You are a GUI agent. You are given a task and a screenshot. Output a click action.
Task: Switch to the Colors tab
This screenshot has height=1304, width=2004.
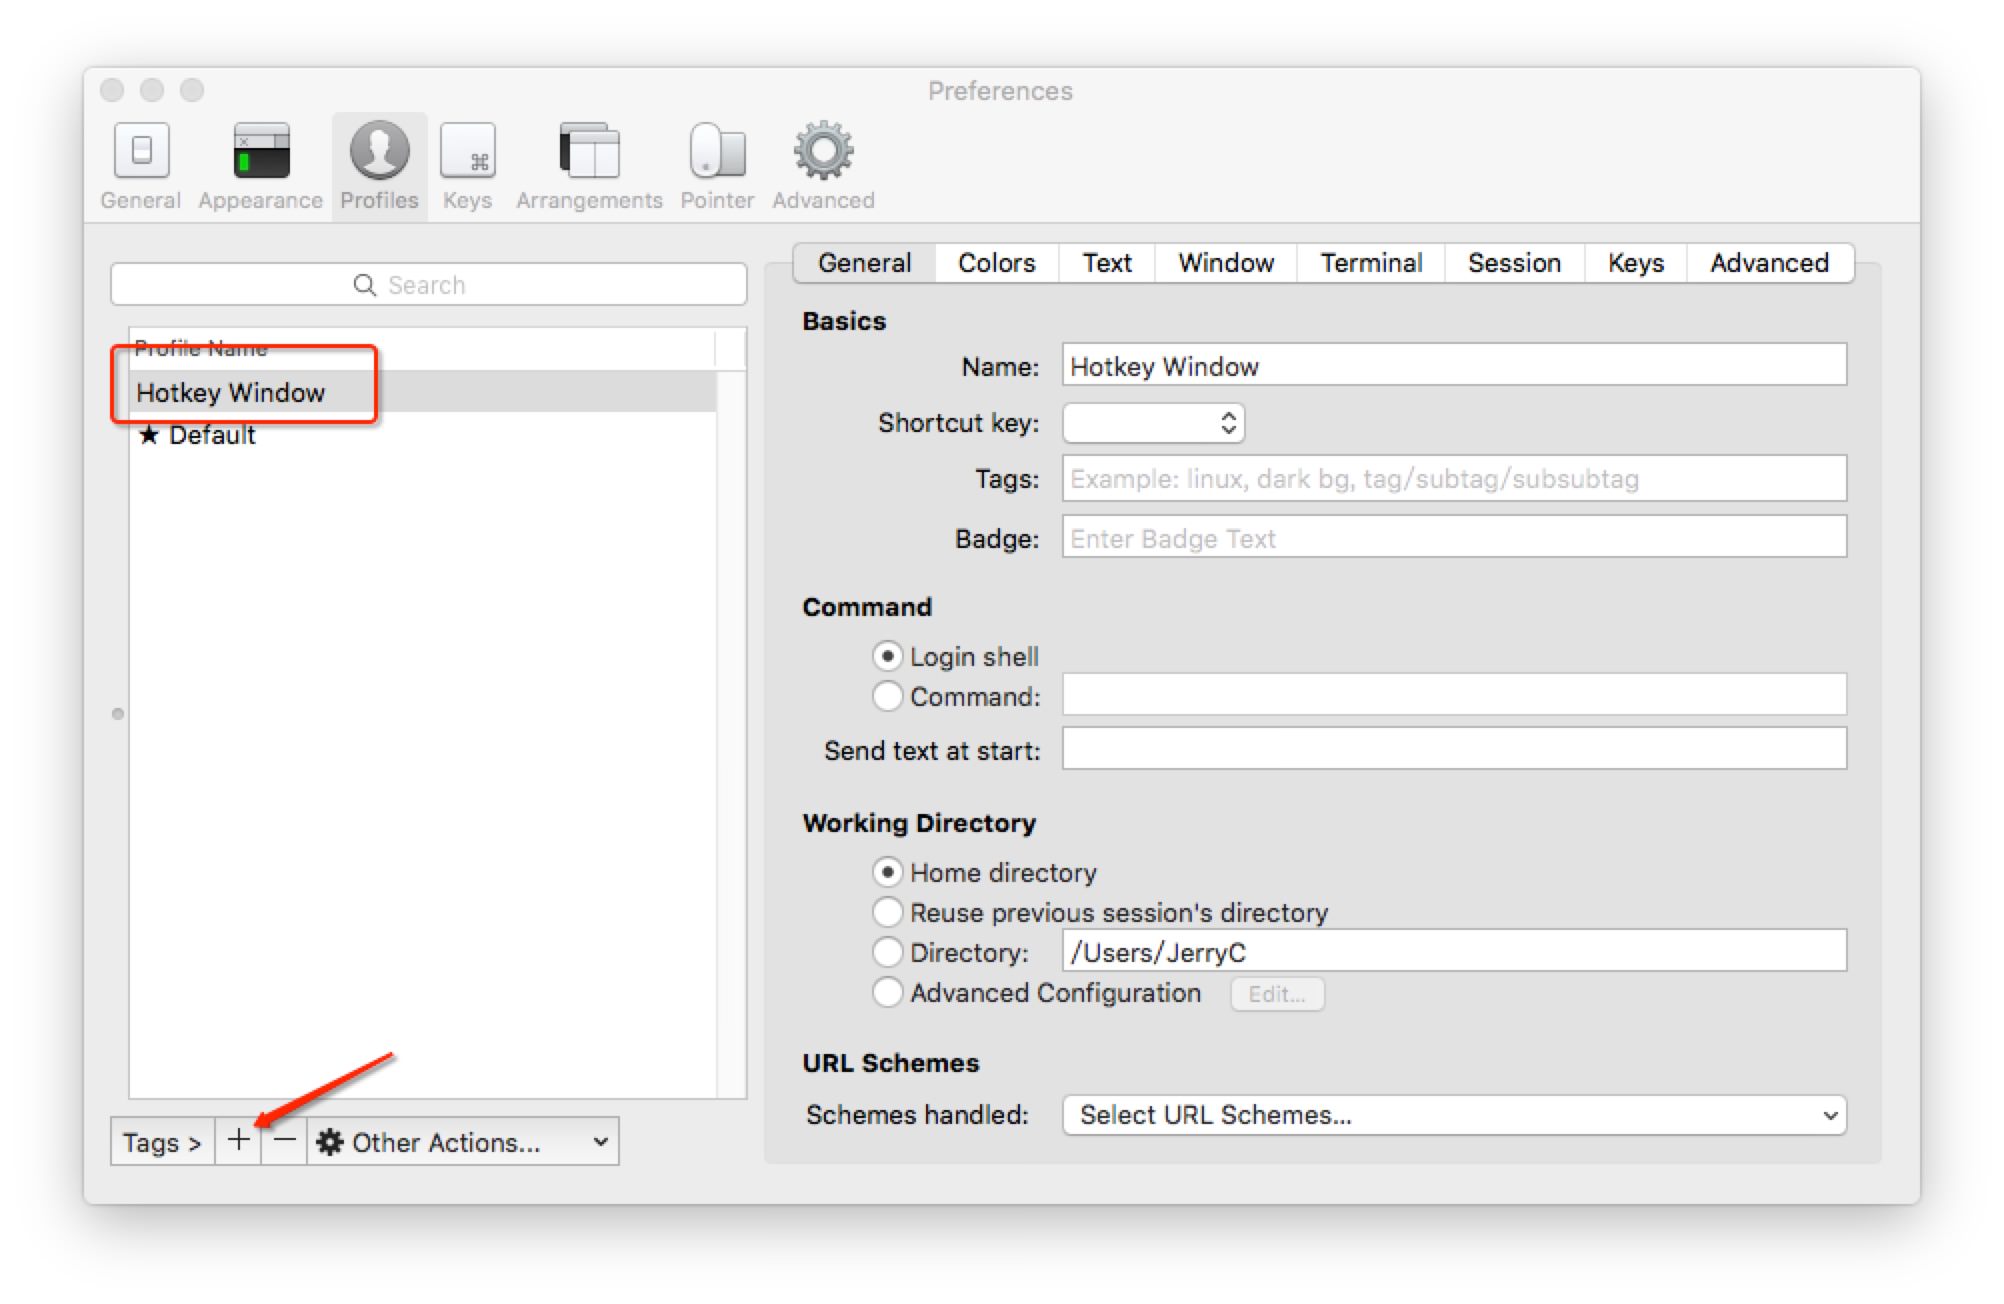(x=996, y=263)
